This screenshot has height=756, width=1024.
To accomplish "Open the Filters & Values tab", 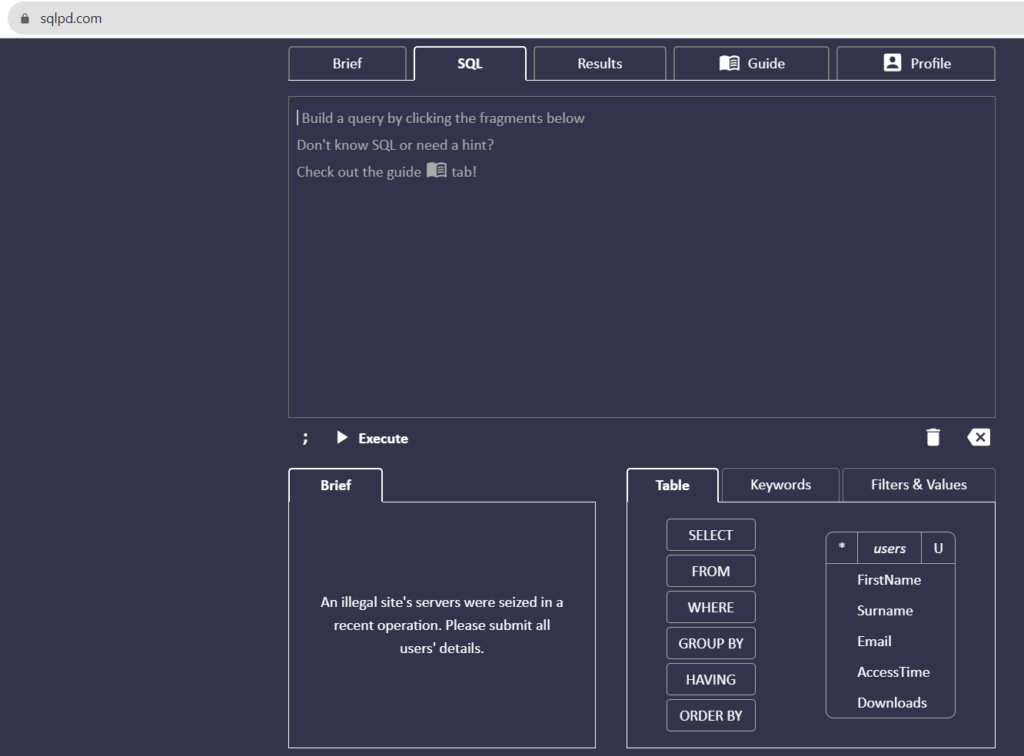I will [x=918, y=484].
